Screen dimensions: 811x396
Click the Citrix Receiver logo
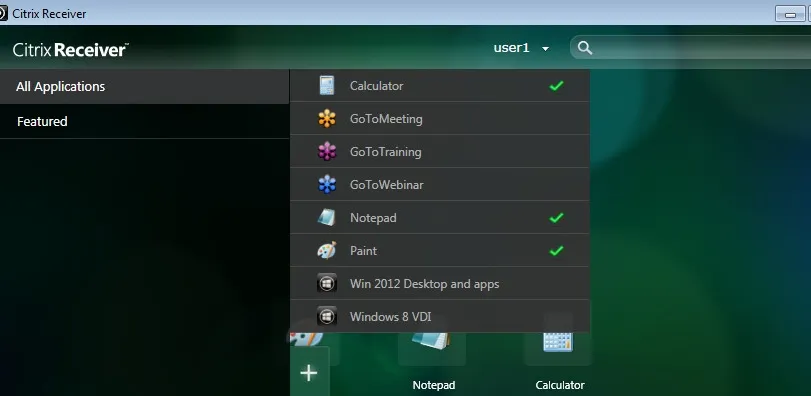pyautogui.click(x=71, y=50)
